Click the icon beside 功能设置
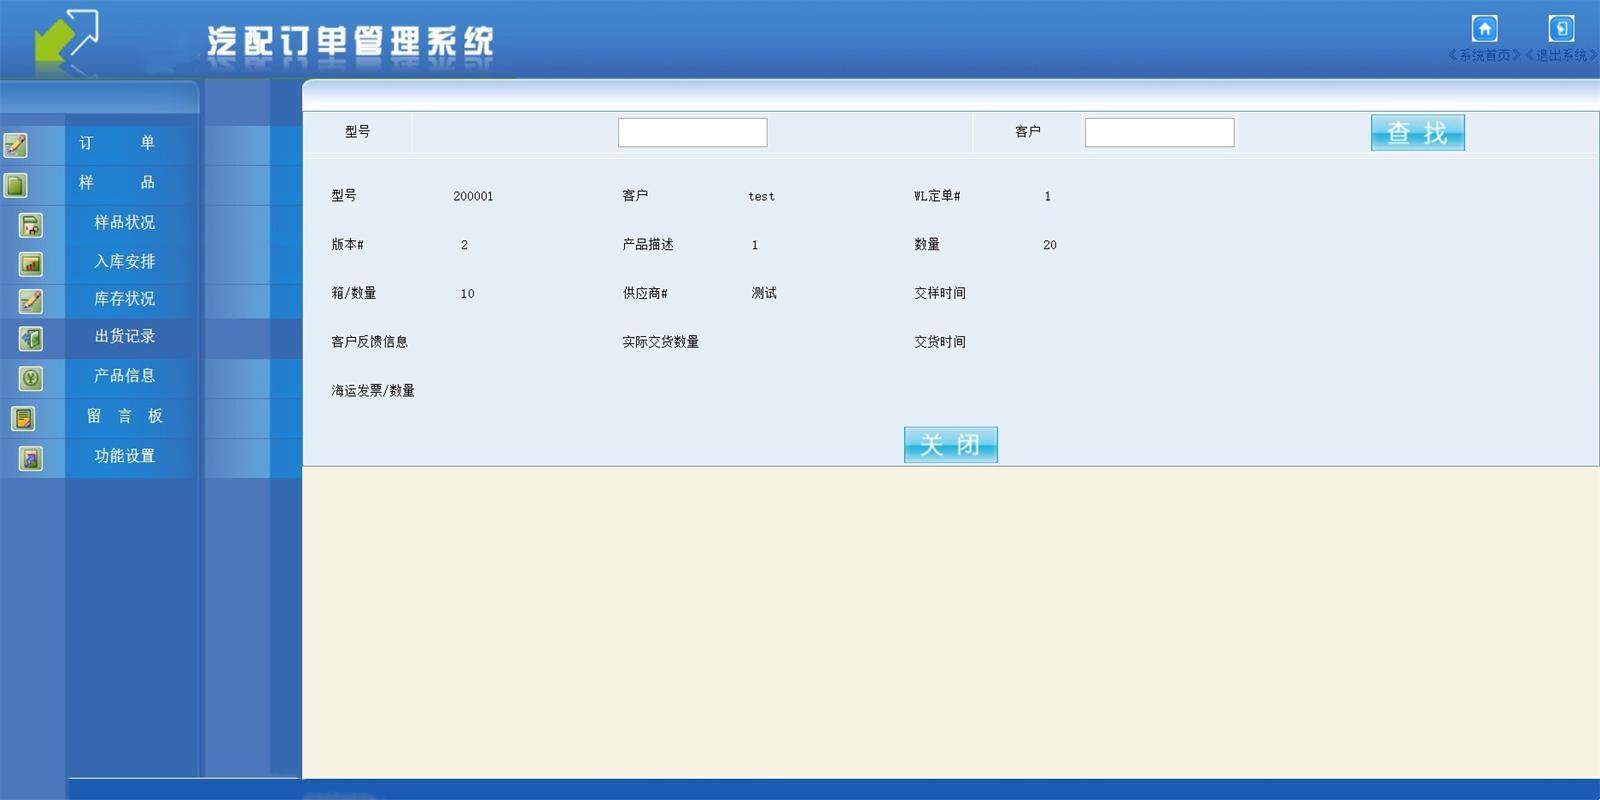Screen dimensions: 1600x800 click(31, 459)
